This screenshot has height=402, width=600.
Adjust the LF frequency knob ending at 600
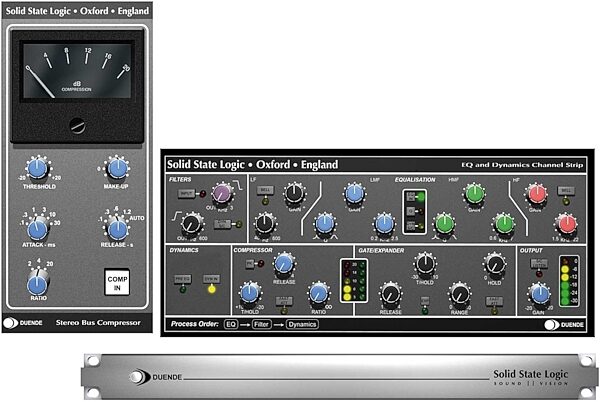[x=264, y=224]
